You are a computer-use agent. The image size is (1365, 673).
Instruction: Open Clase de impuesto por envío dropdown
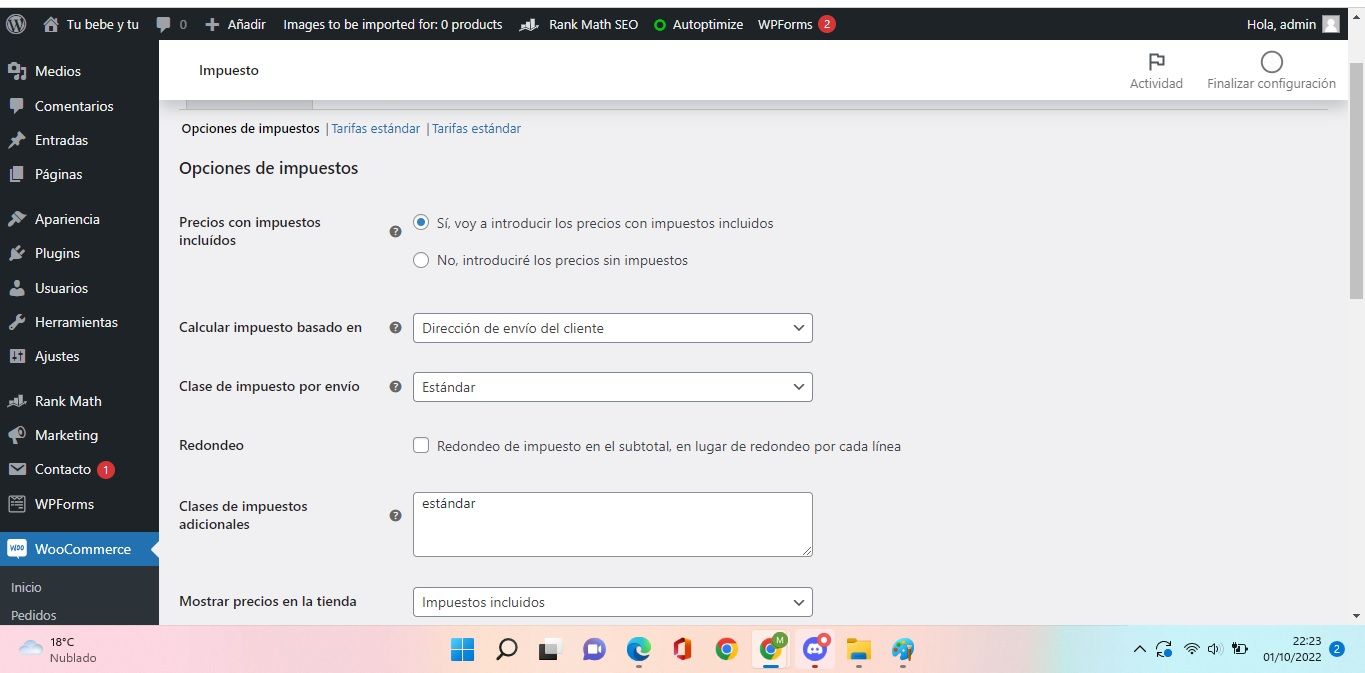[x=612, y=386]
